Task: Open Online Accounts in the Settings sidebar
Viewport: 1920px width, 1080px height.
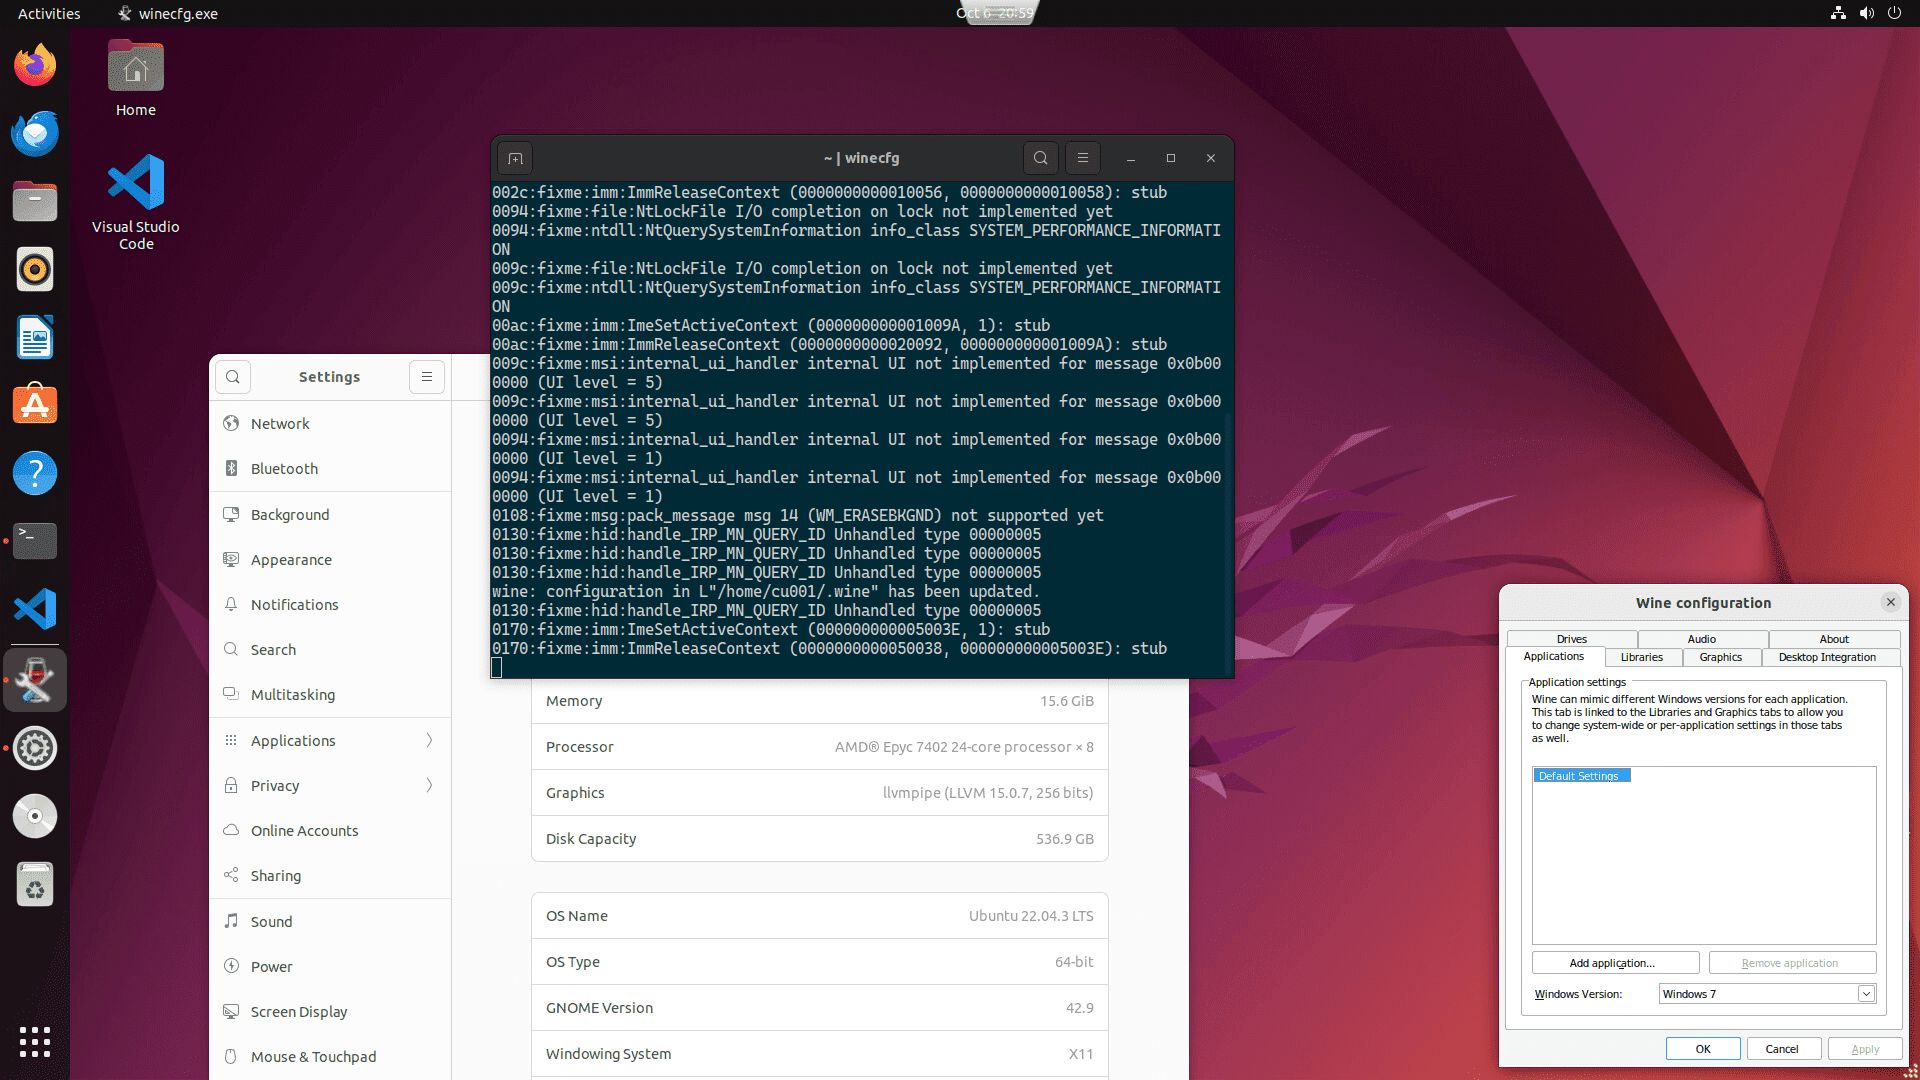Action: (x=330, y=831)
